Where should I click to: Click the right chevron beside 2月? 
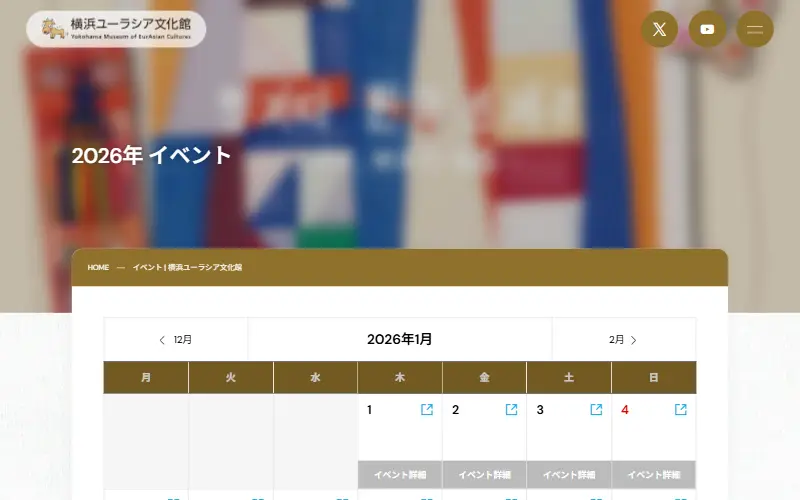633,340
